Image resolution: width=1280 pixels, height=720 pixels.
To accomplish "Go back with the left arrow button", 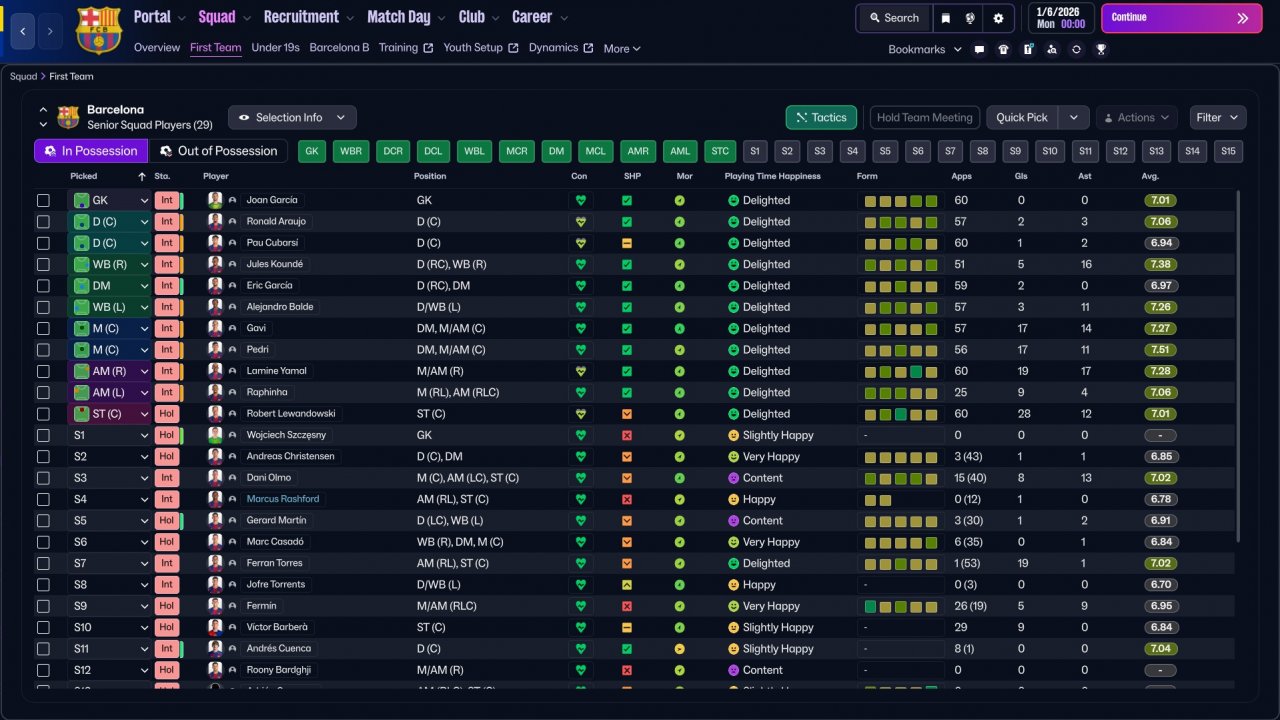I will pyautogui.click(x=23, y=31).
